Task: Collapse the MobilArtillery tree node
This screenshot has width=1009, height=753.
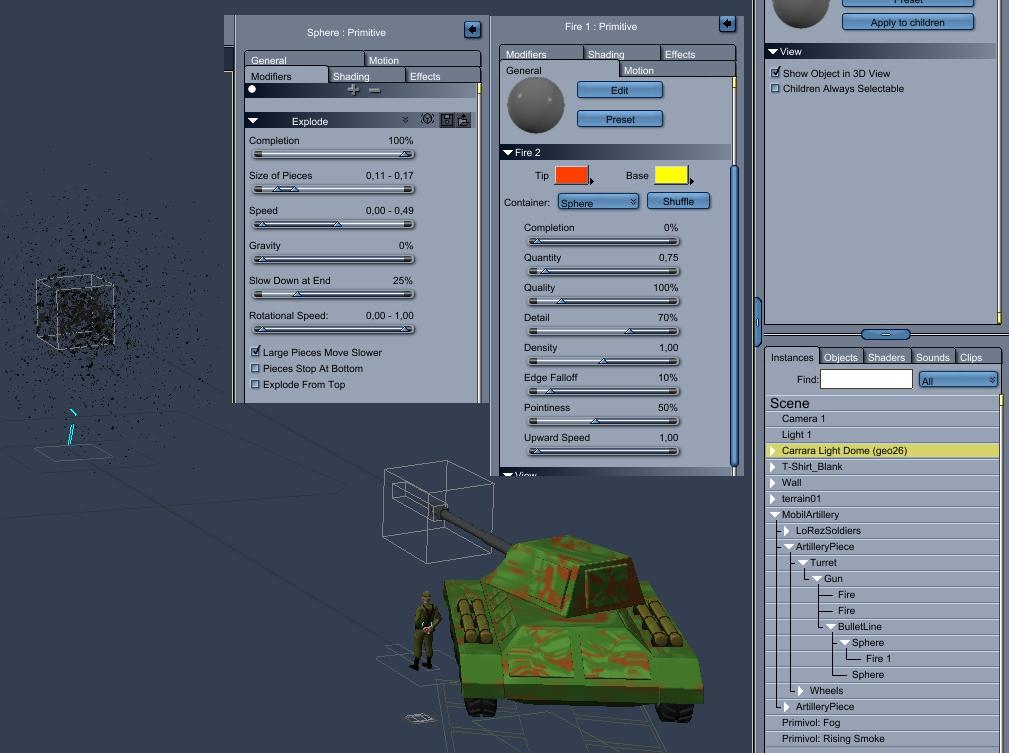Action: click(x=774, y=515)
